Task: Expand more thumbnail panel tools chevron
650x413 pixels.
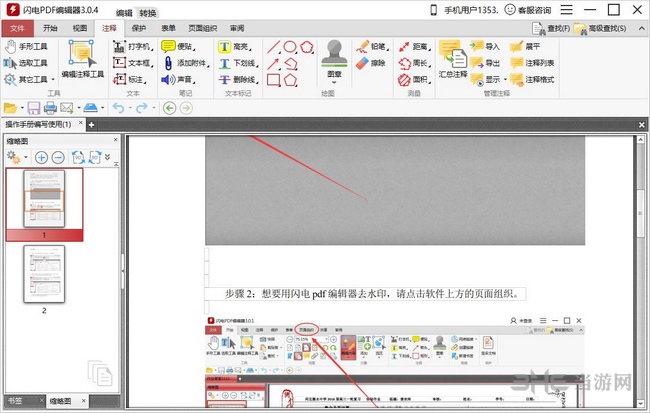Action: [107, 156]
